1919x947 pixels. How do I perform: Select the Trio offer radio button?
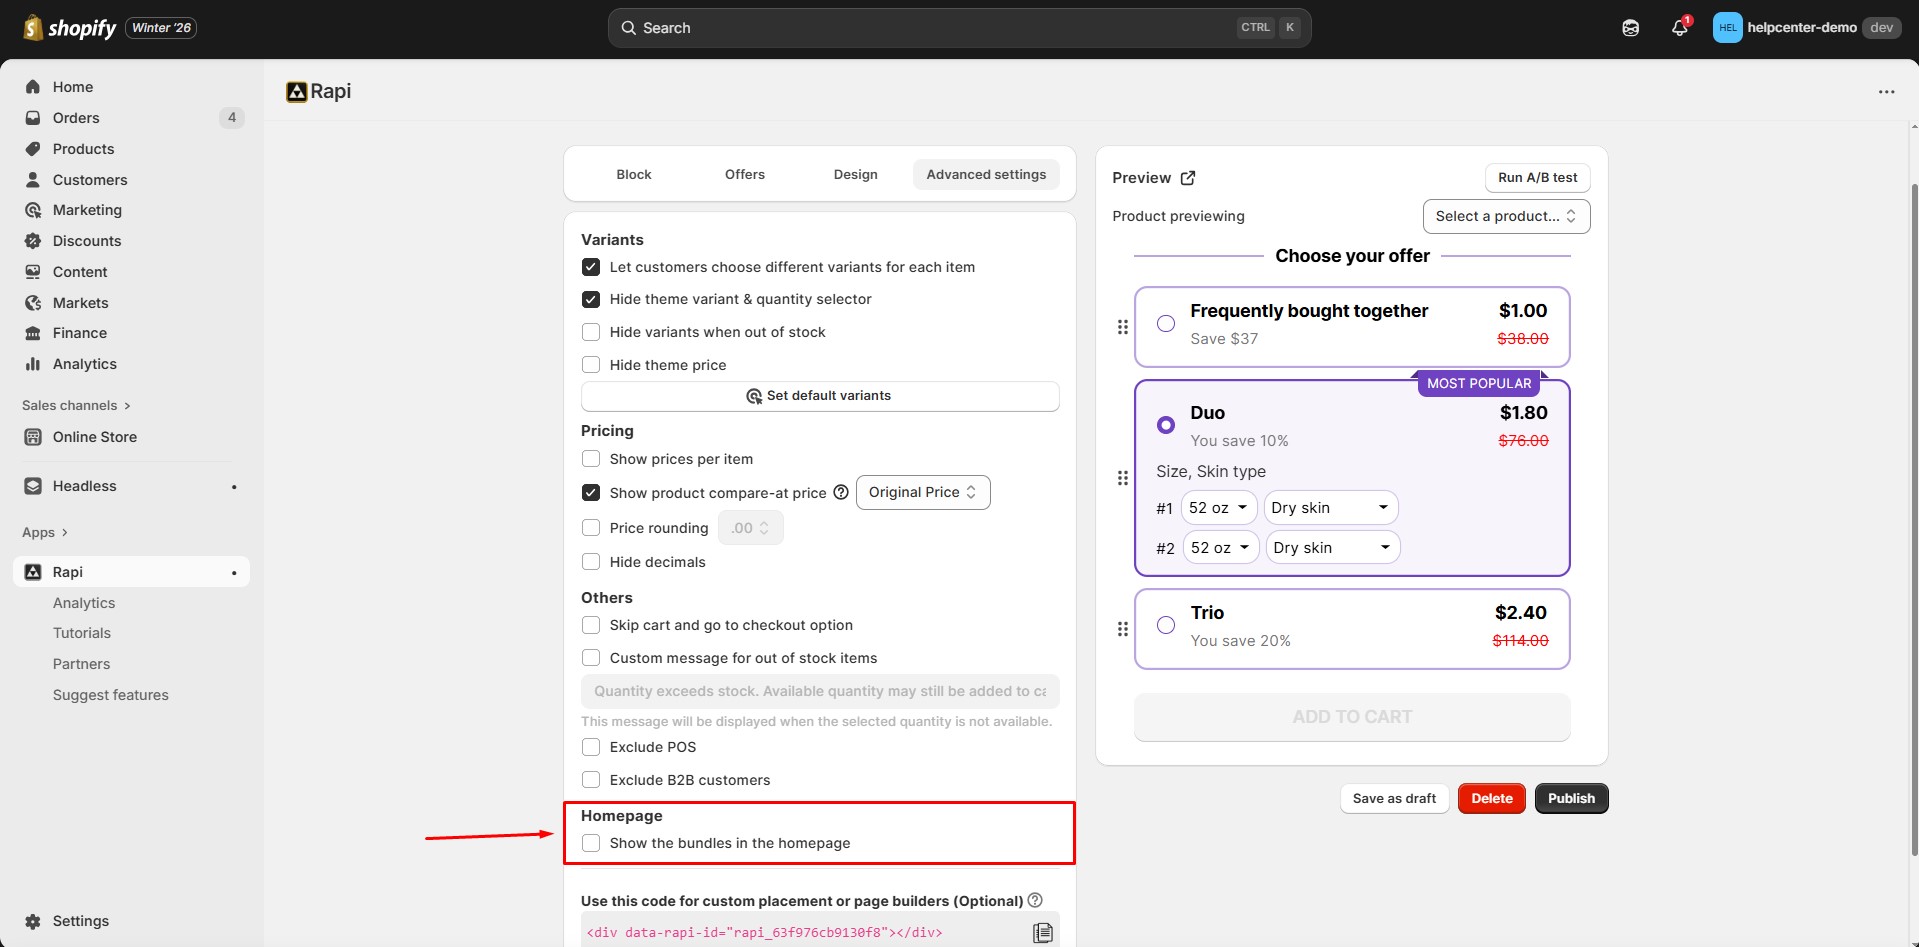(x=1165, y=624)
